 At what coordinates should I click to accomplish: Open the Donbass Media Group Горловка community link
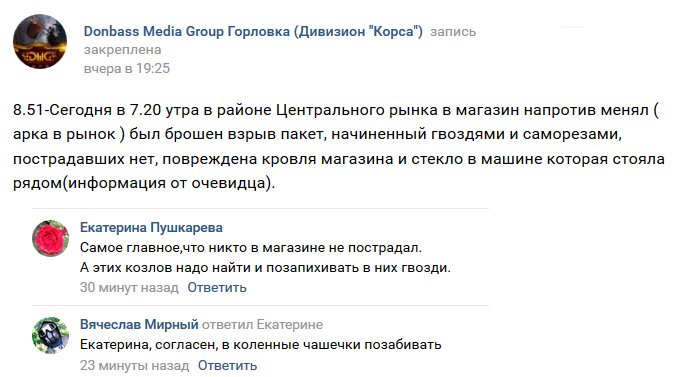253,32
